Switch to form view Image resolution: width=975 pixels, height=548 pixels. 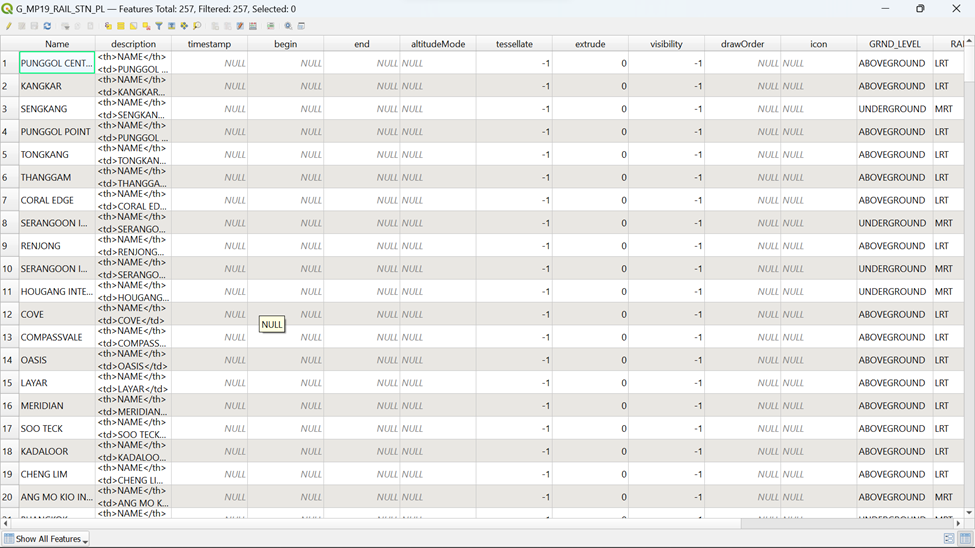[948, 539]
